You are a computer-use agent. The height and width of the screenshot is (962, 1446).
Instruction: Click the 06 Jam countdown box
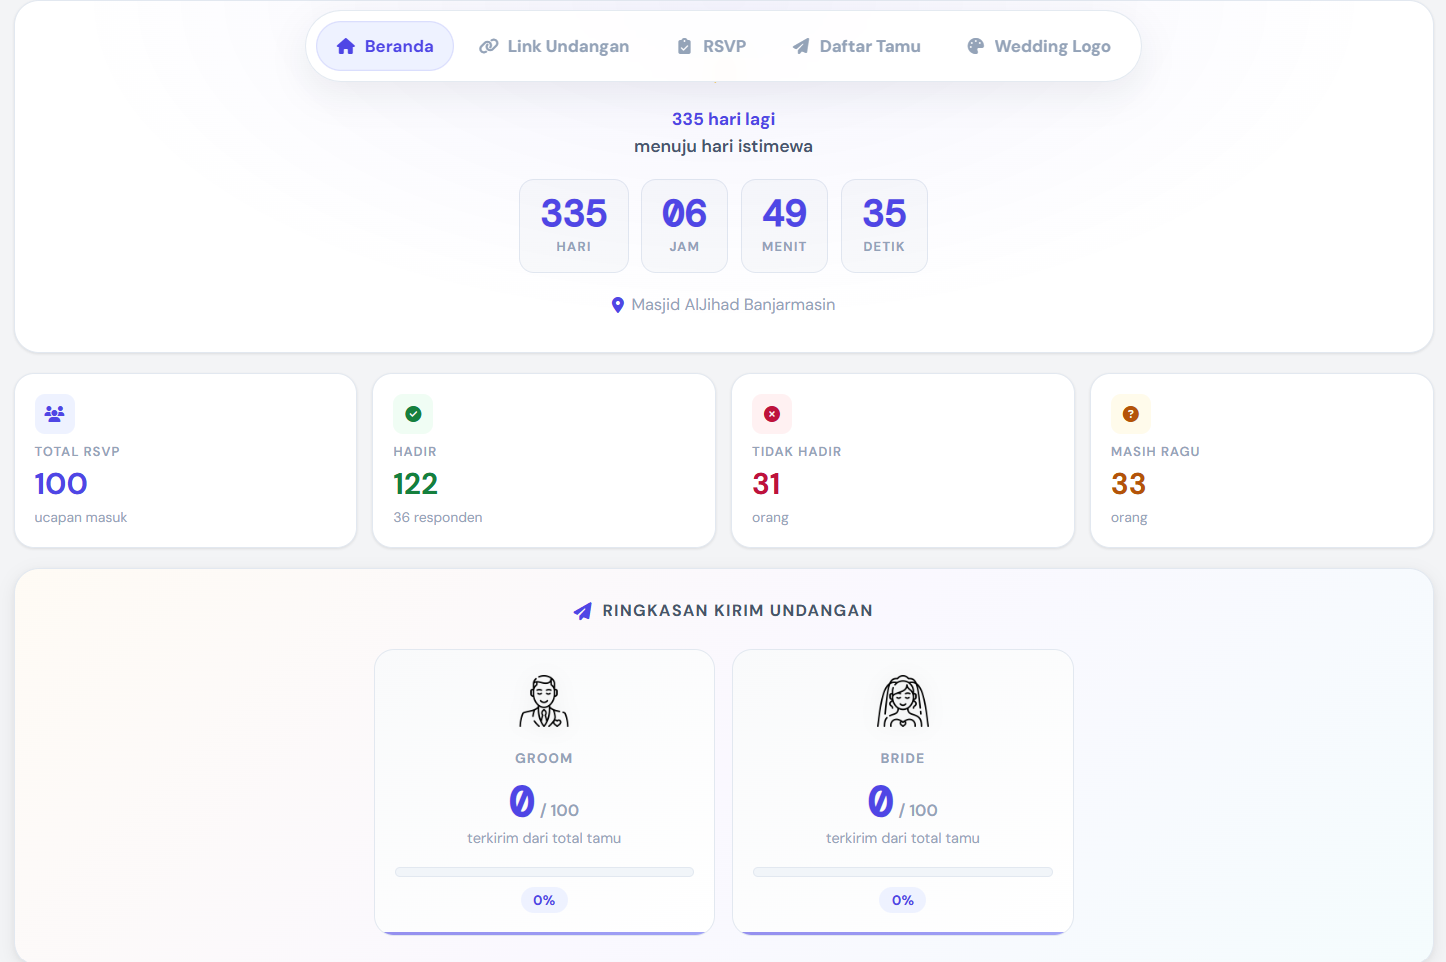684,226
